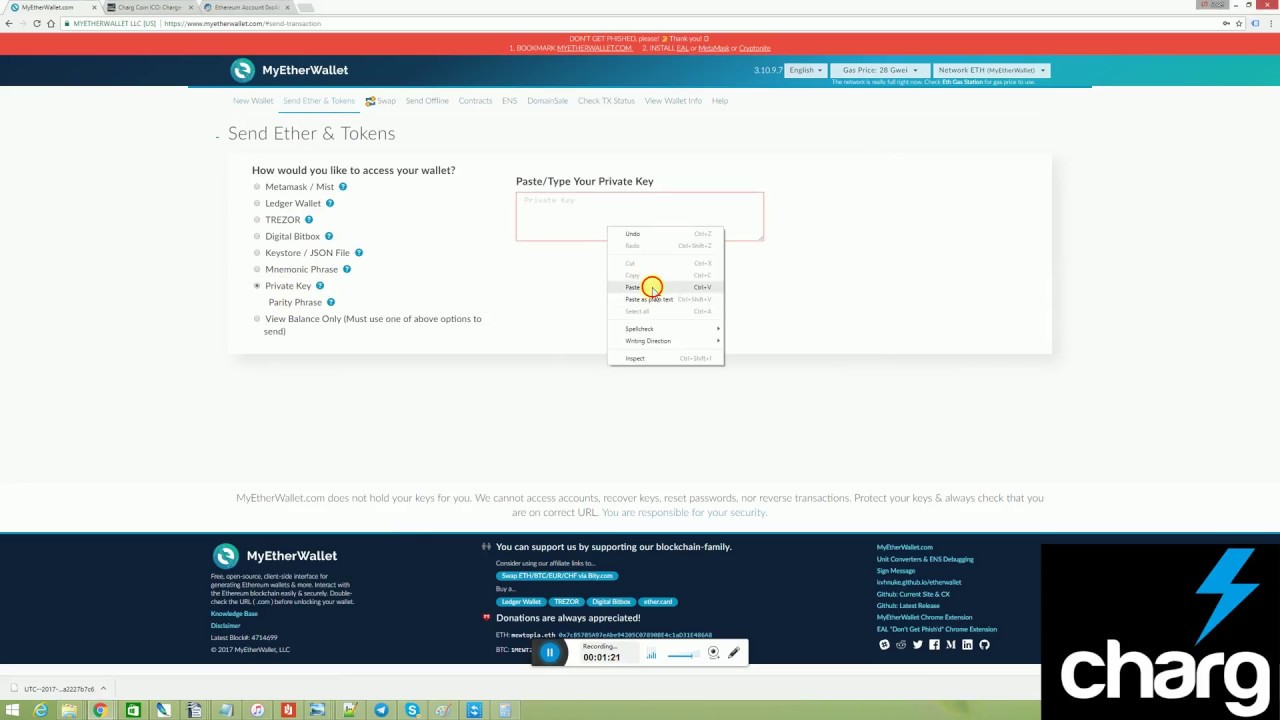Reload the browser page

pos(36,23)
